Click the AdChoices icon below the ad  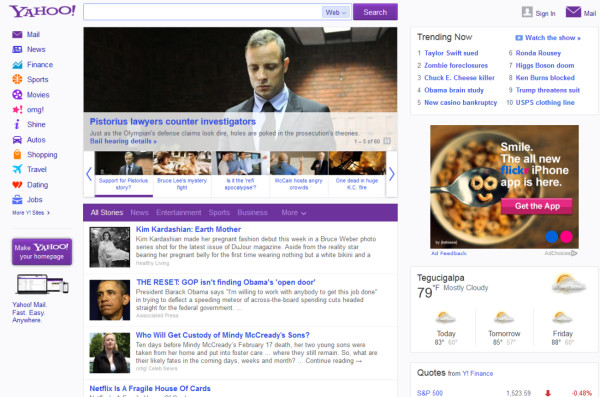point(574,253)
